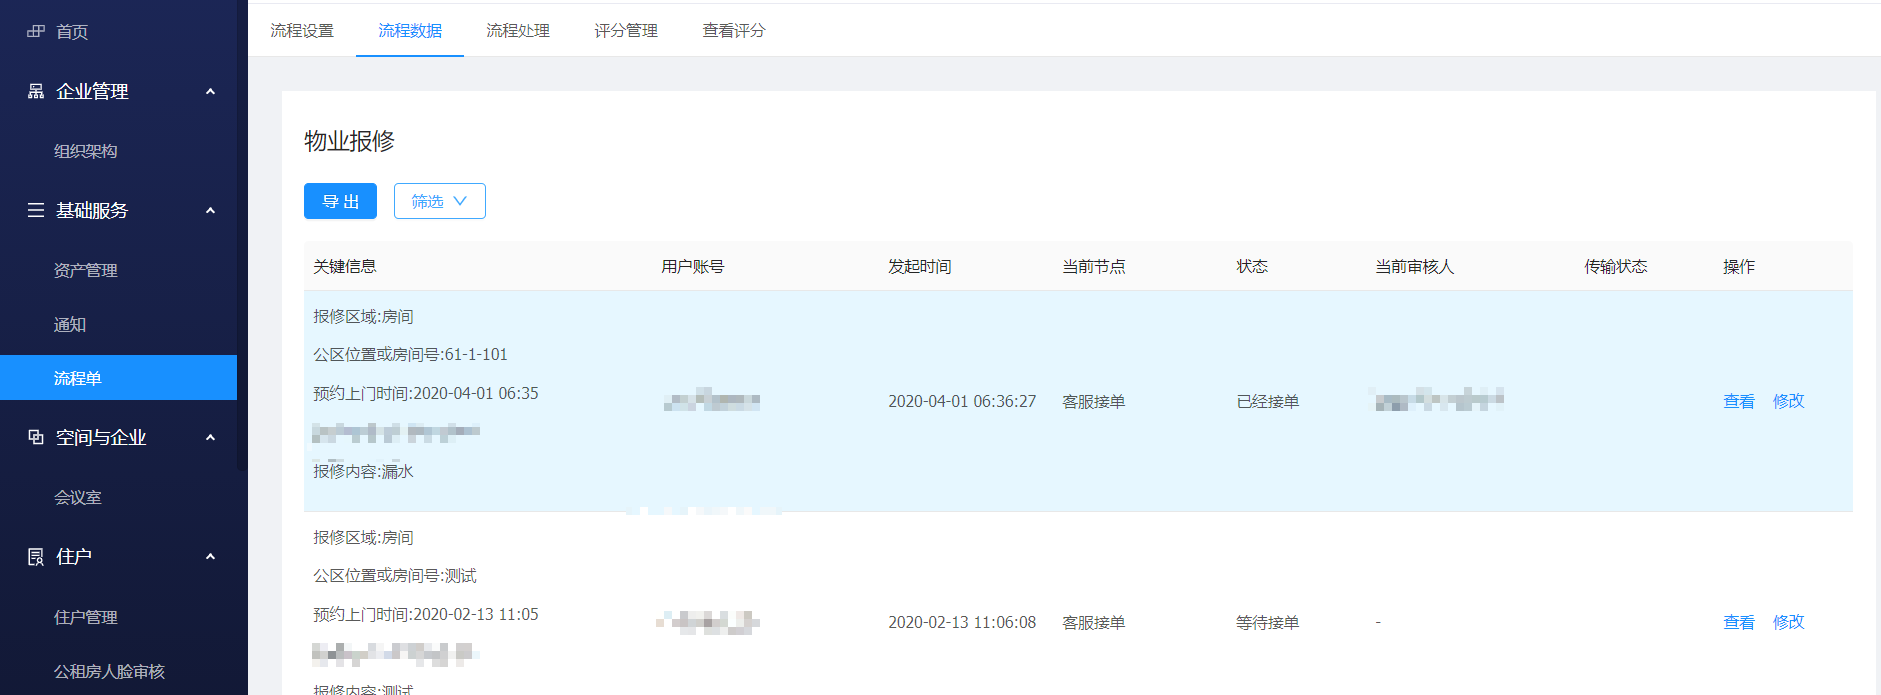Switch to the 流程处理 tab

(517, 31)
